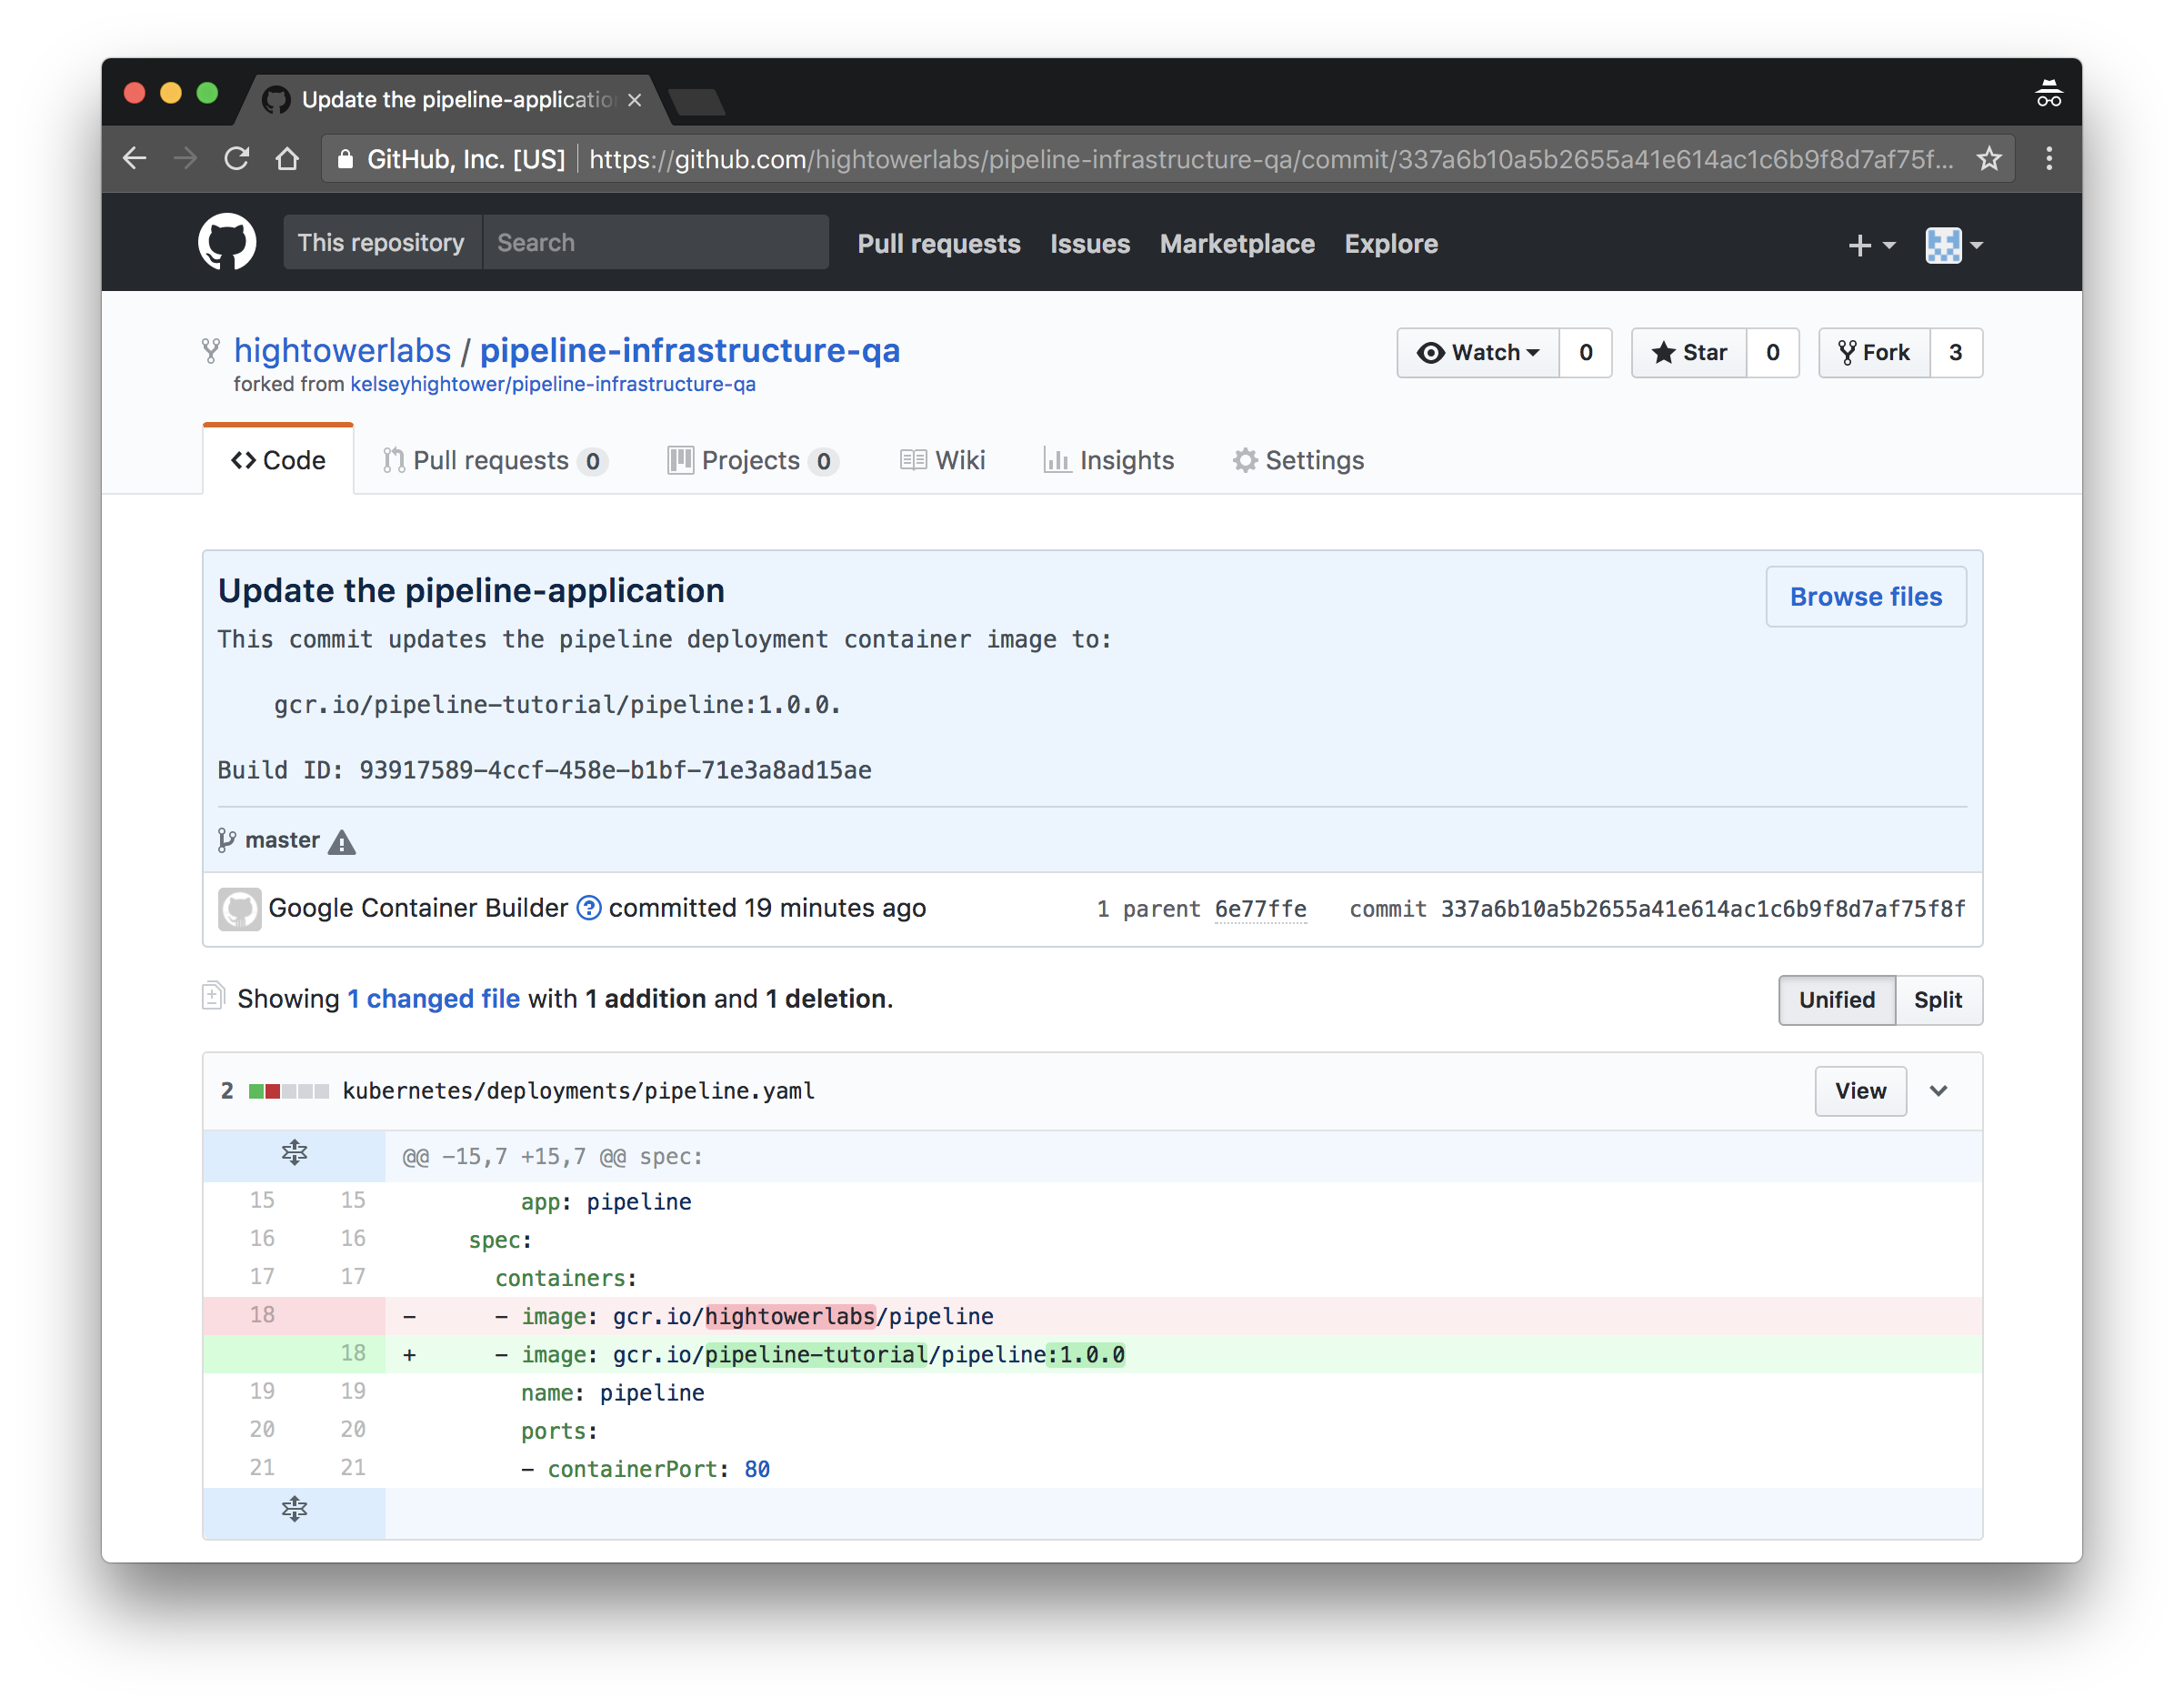Fork the repository

tap(1874, 353)
